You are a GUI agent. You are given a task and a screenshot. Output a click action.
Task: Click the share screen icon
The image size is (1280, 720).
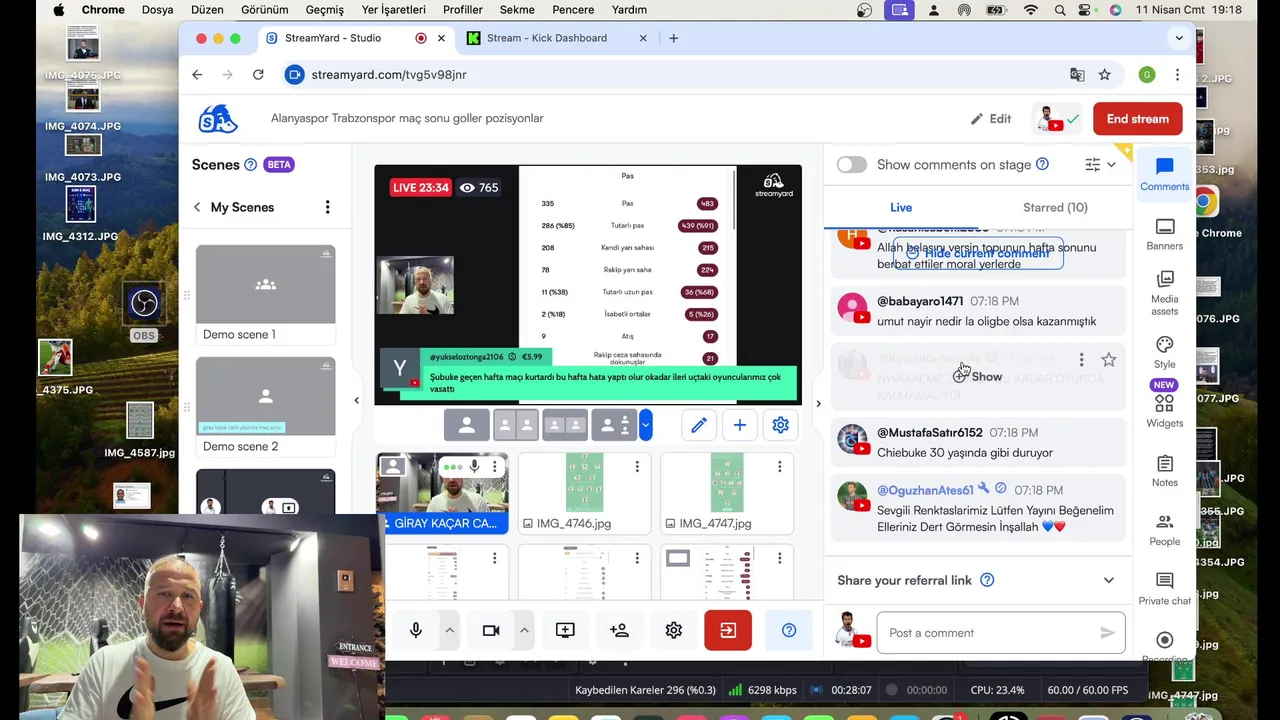point(565,630)
